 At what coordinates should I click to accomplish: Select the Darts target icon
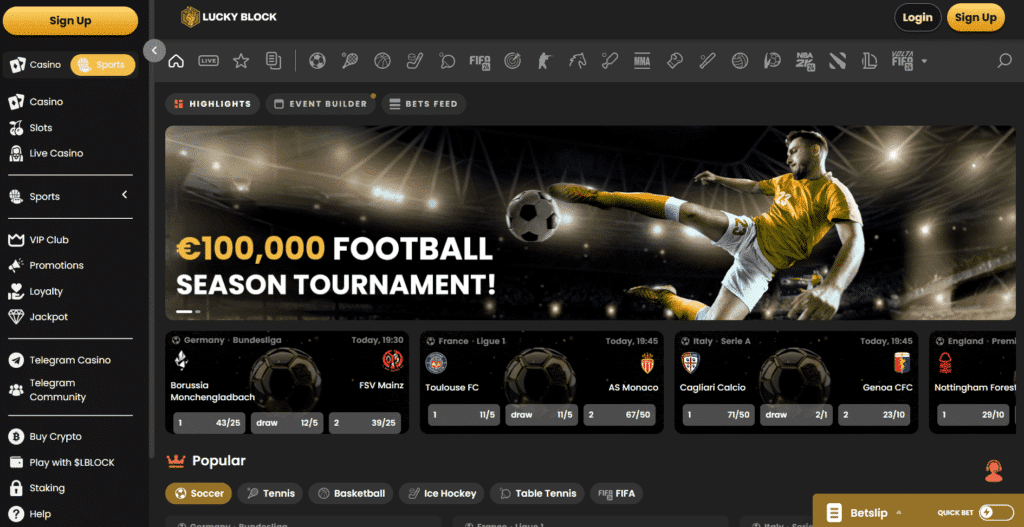(513, 61)
